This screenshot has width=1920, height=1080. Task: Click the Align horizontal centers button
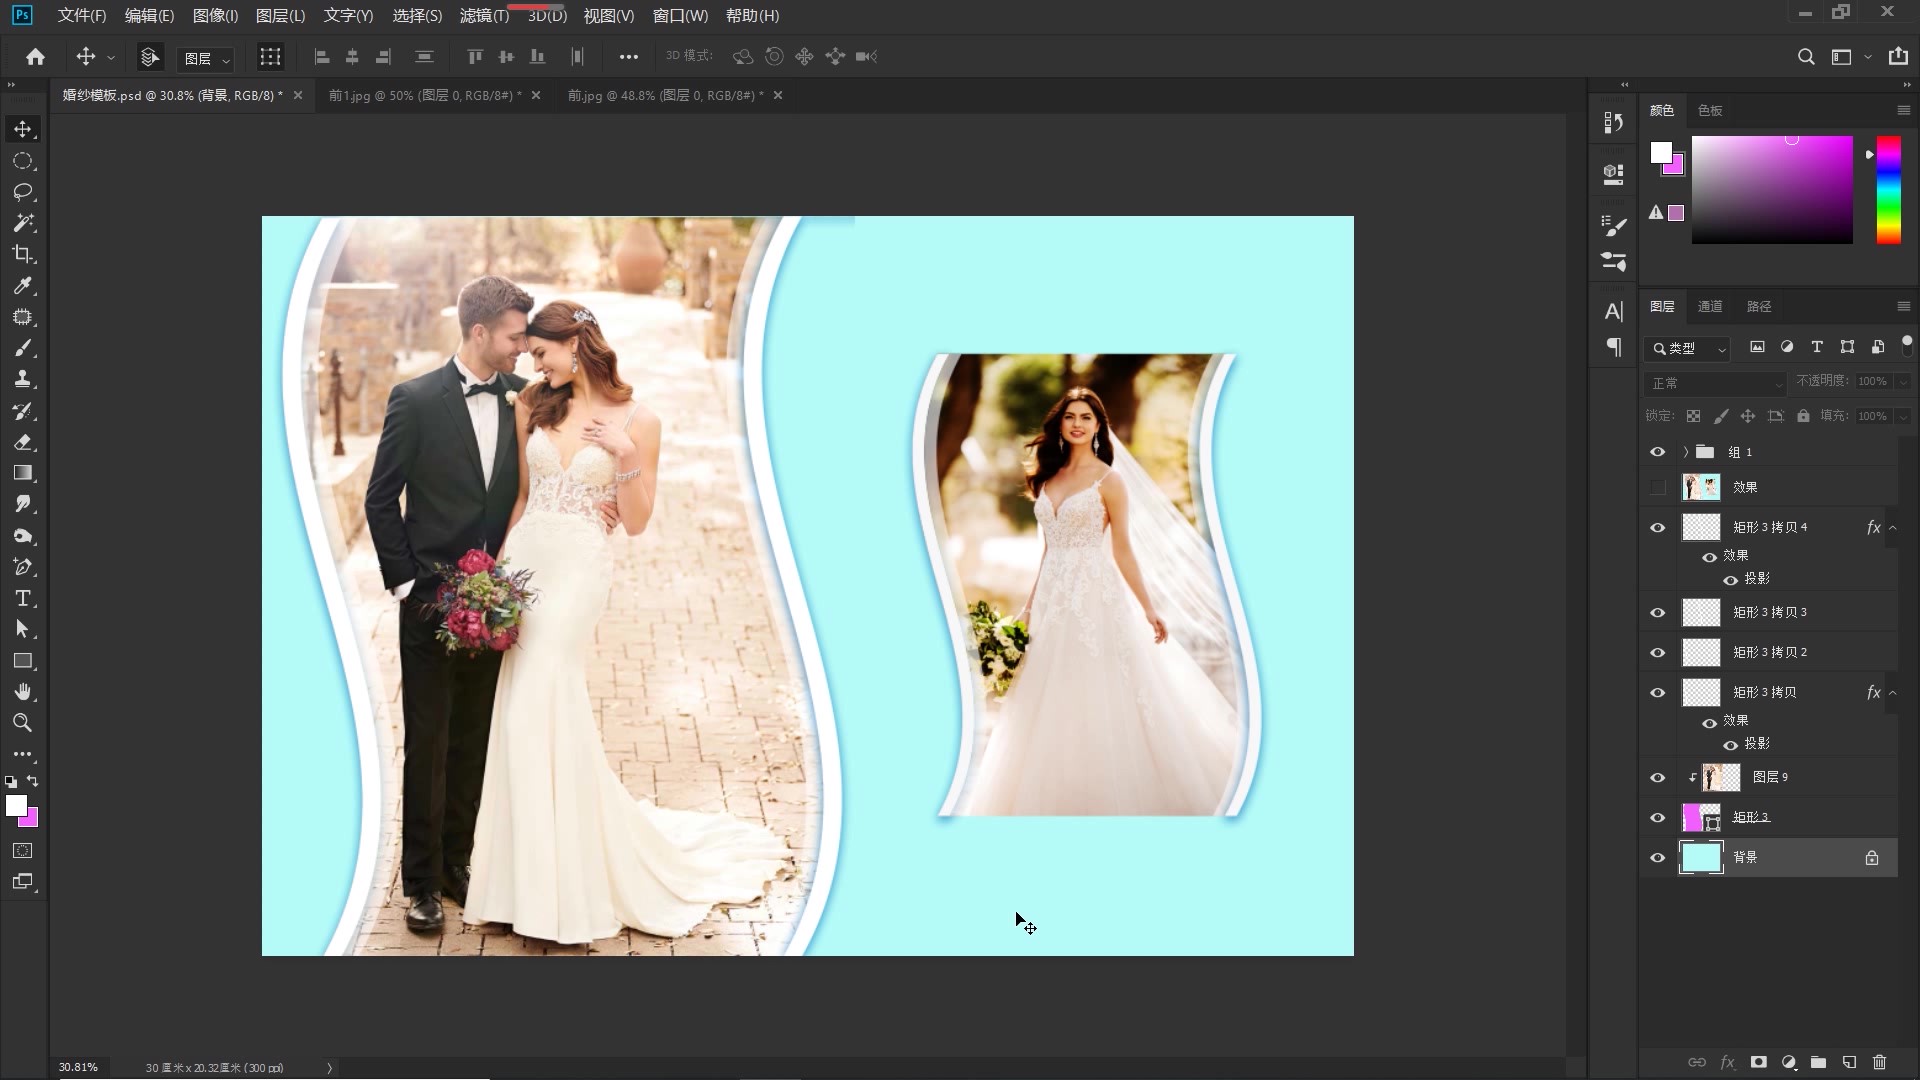[x=352, y=57]
